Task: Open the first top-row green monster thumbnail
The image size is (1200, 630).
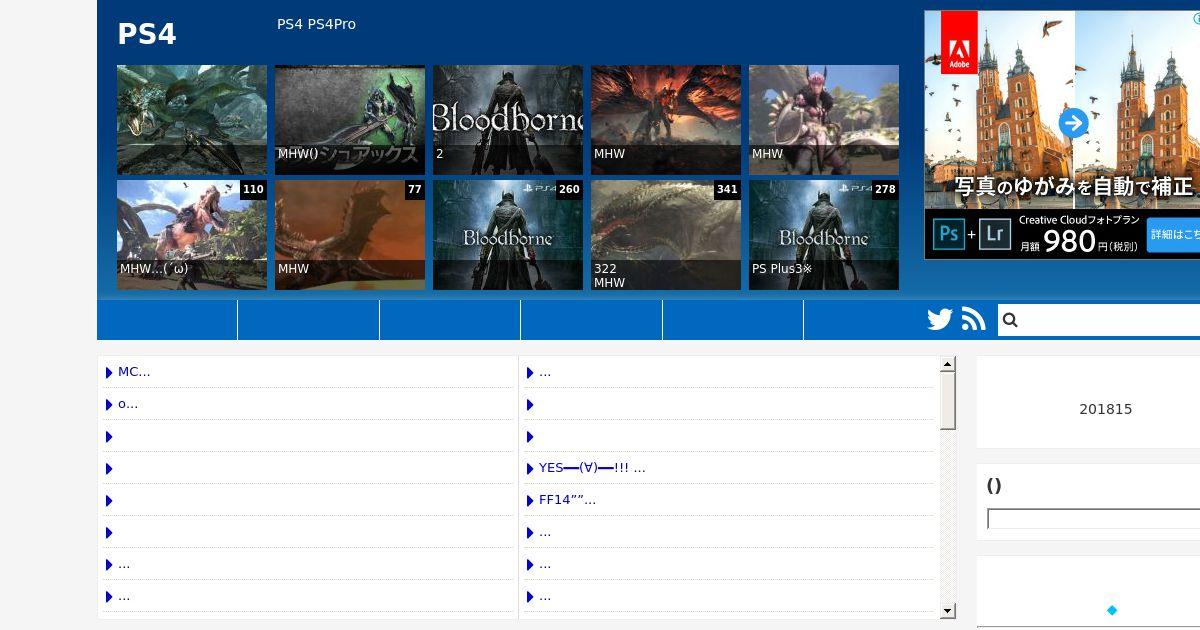Action: coord(192,120)
